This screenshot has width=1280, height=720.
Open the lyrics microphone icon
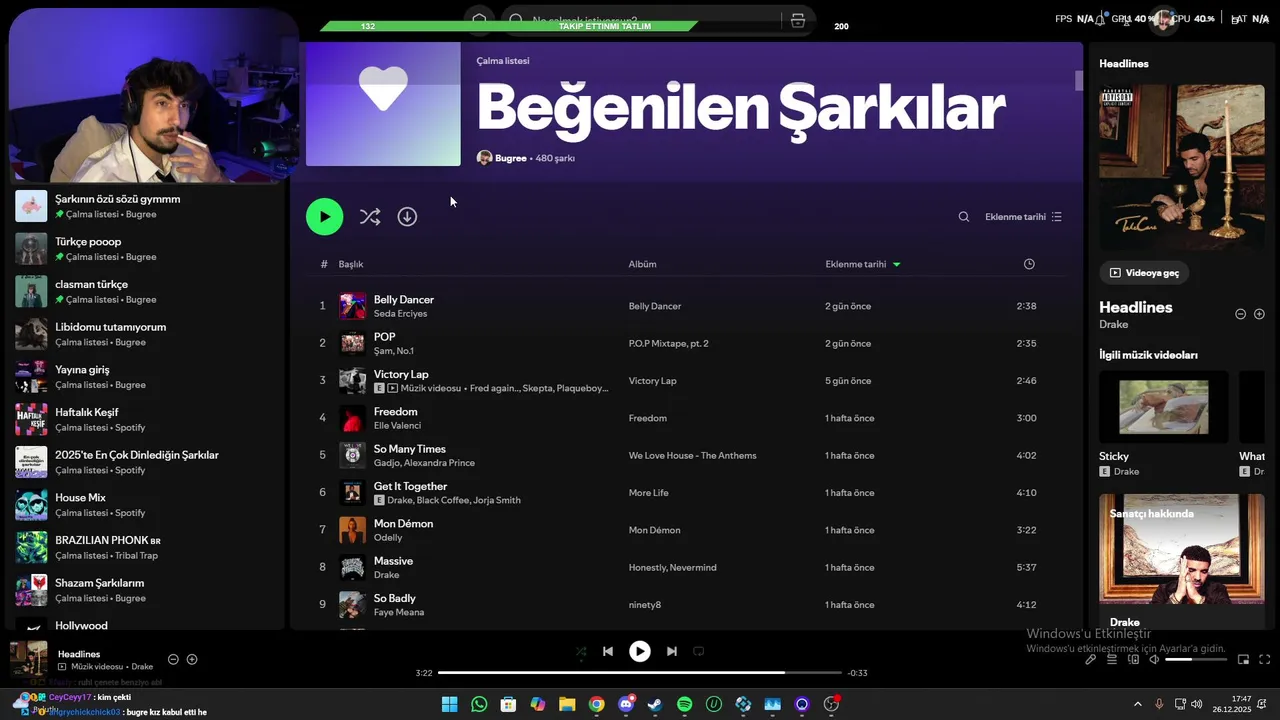point(1091,659)
